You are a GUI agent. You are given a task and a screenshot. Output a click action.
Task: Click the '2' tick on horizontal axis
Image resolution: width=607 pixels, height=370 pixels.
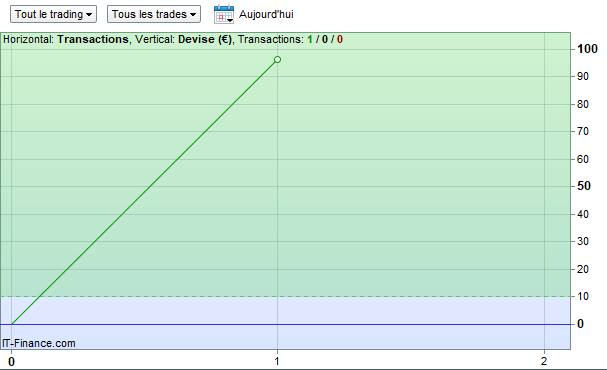(x=544, y=361)
